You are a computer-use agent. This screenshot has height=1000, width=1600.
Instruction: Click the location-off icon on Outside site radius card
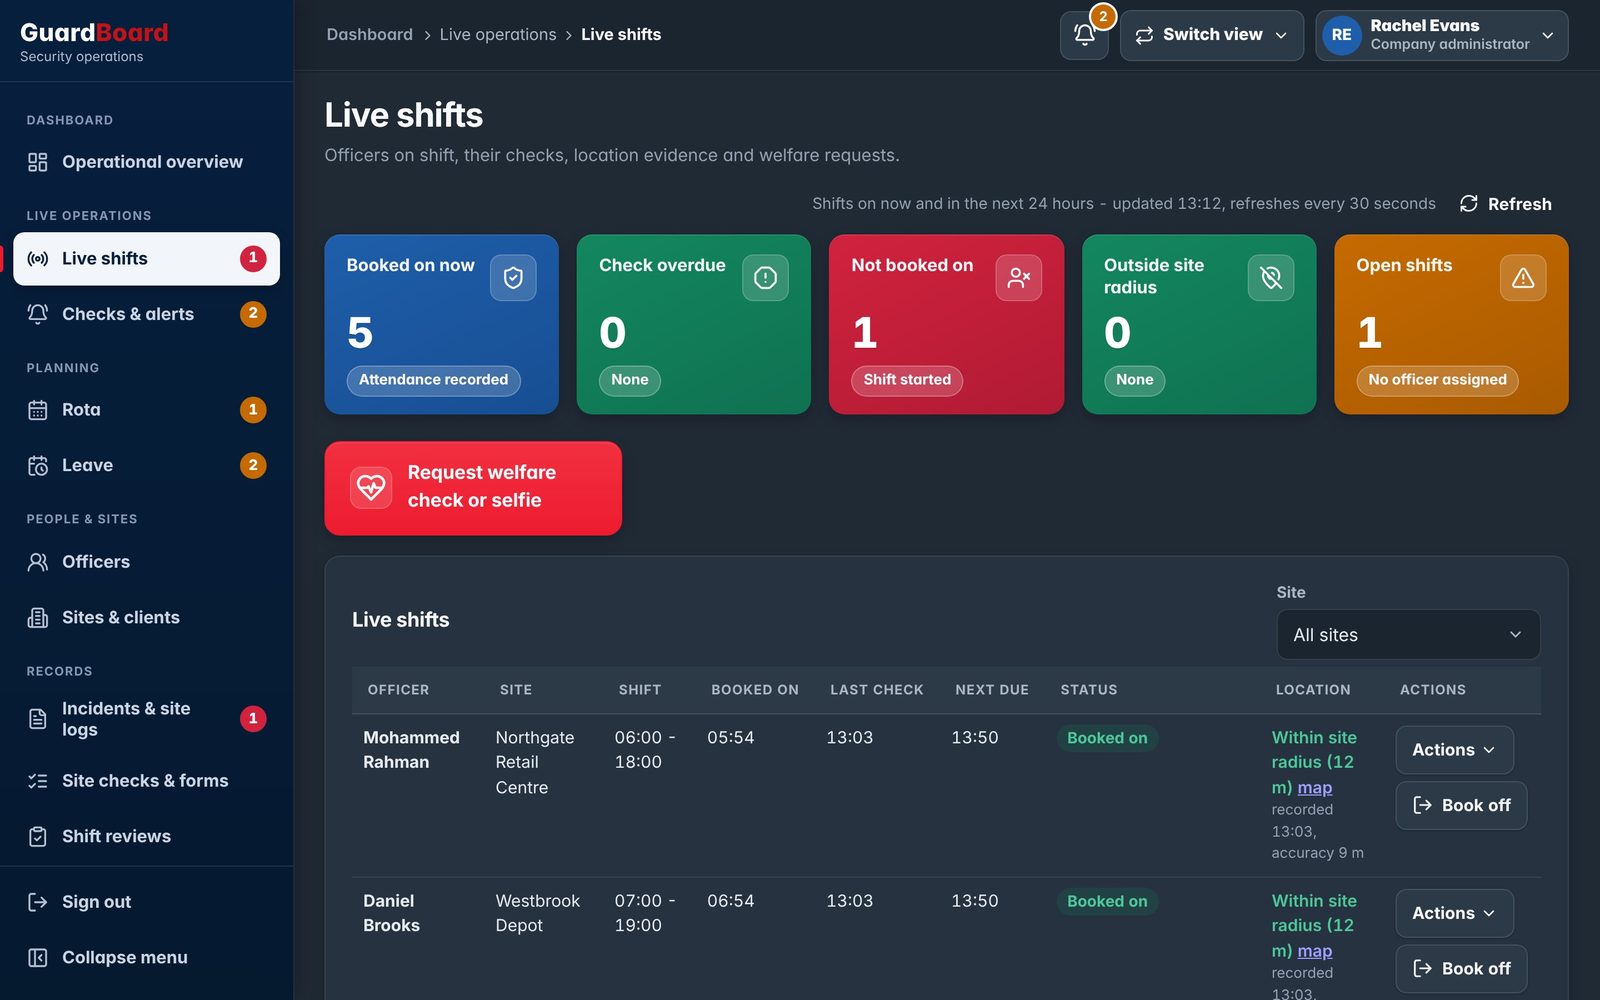tap(1271, 278)
